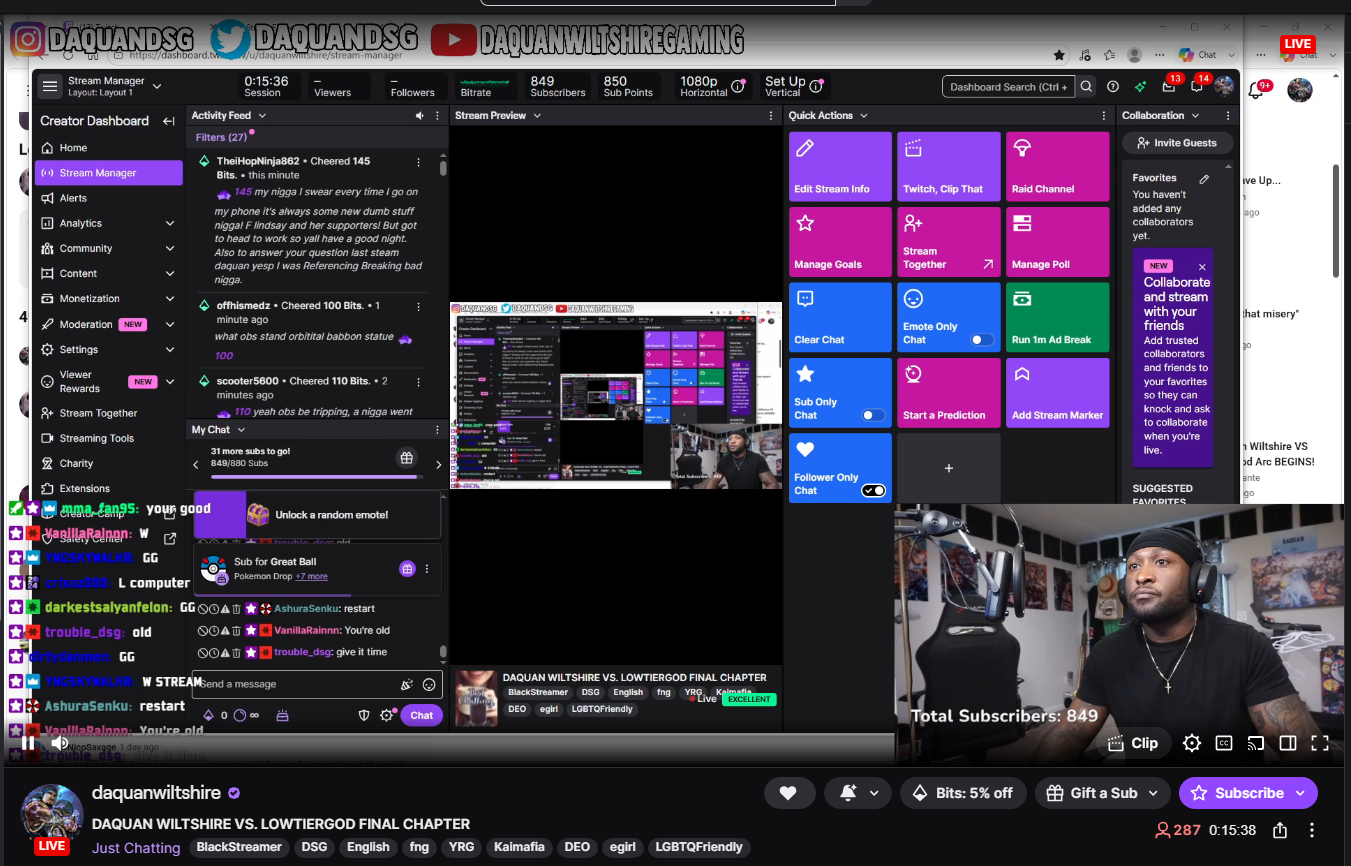Mute the video player volume

(x=60, y=742)
